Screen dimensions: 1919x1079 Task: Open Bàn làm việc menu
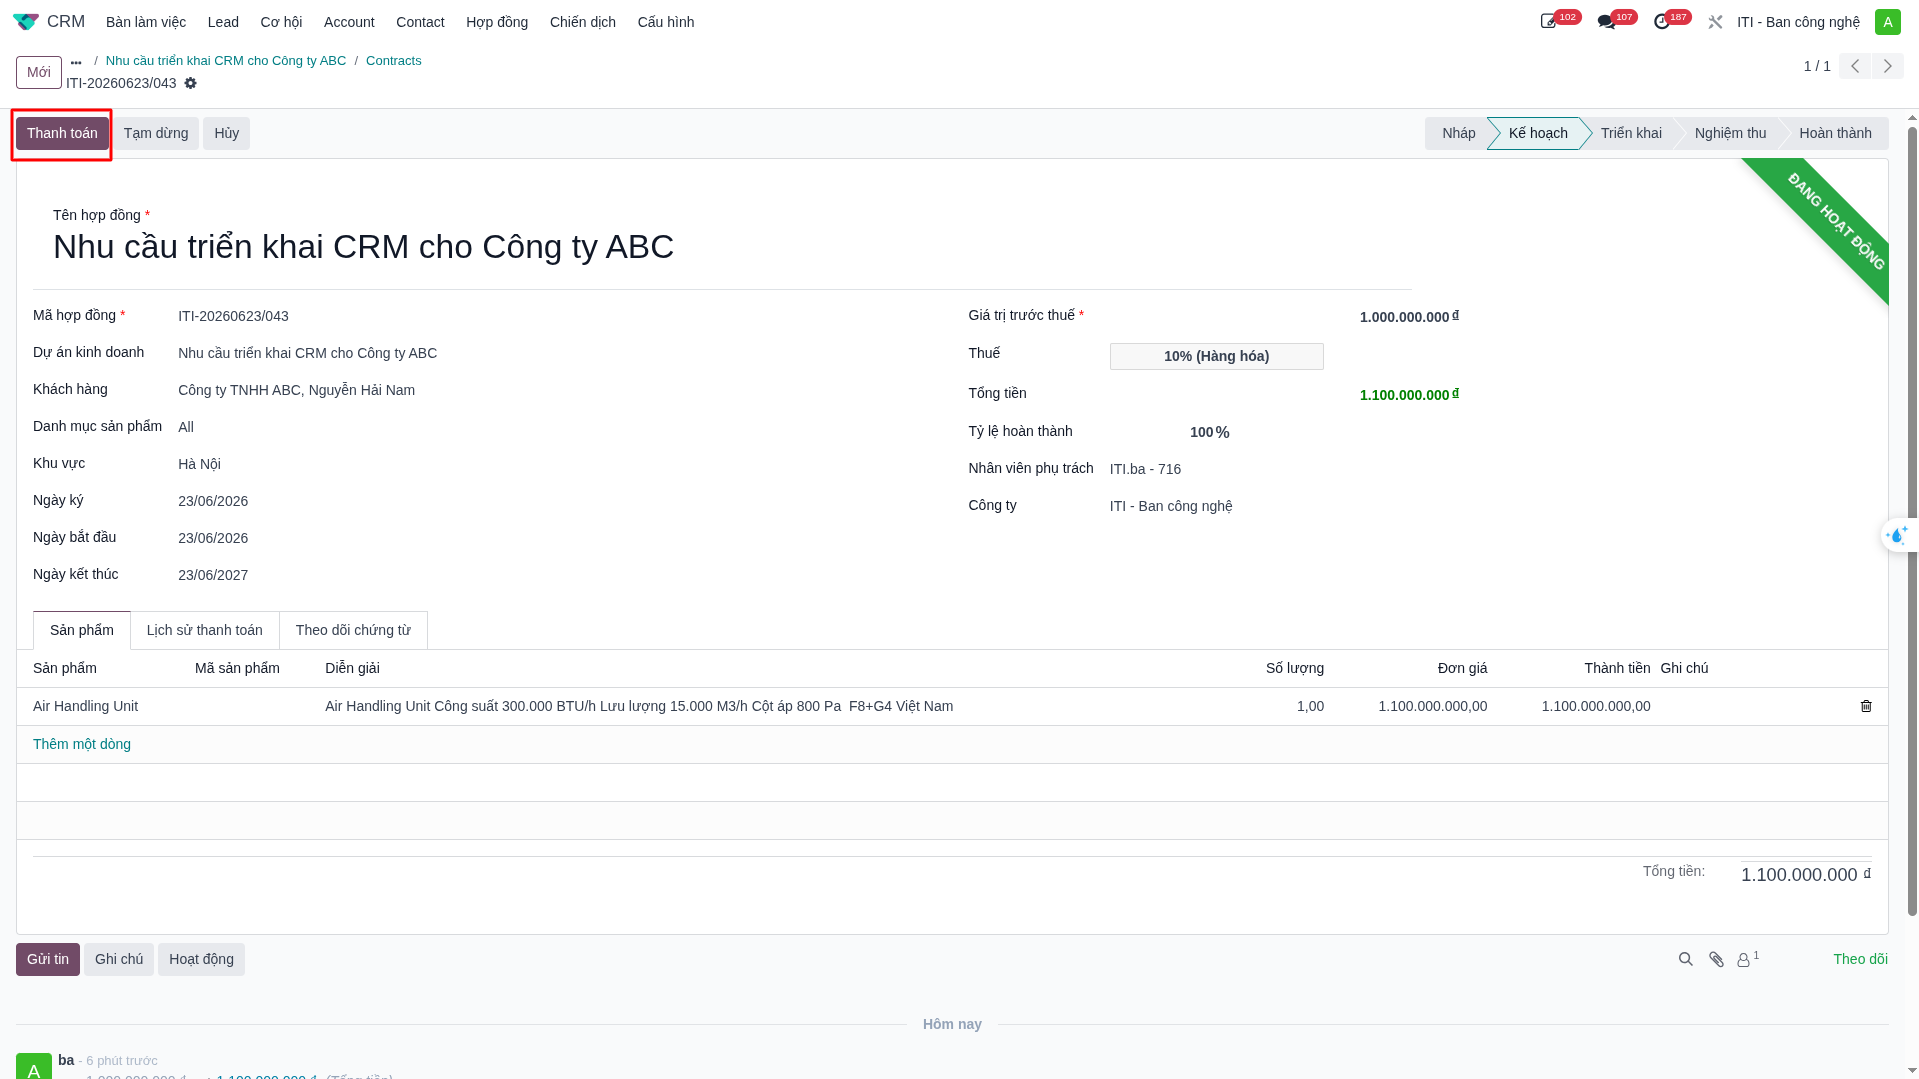tap(146, 22)
